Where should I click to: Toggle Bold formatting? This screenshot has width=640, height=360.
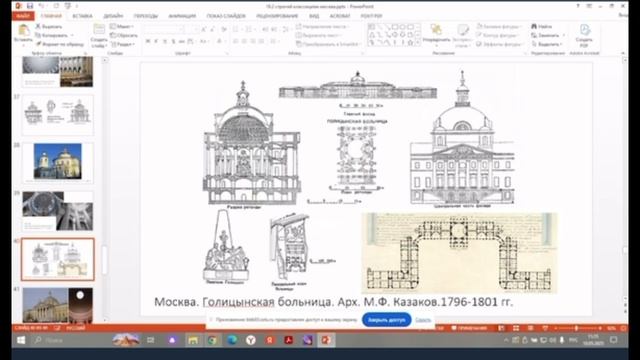(x=148, y=41)
